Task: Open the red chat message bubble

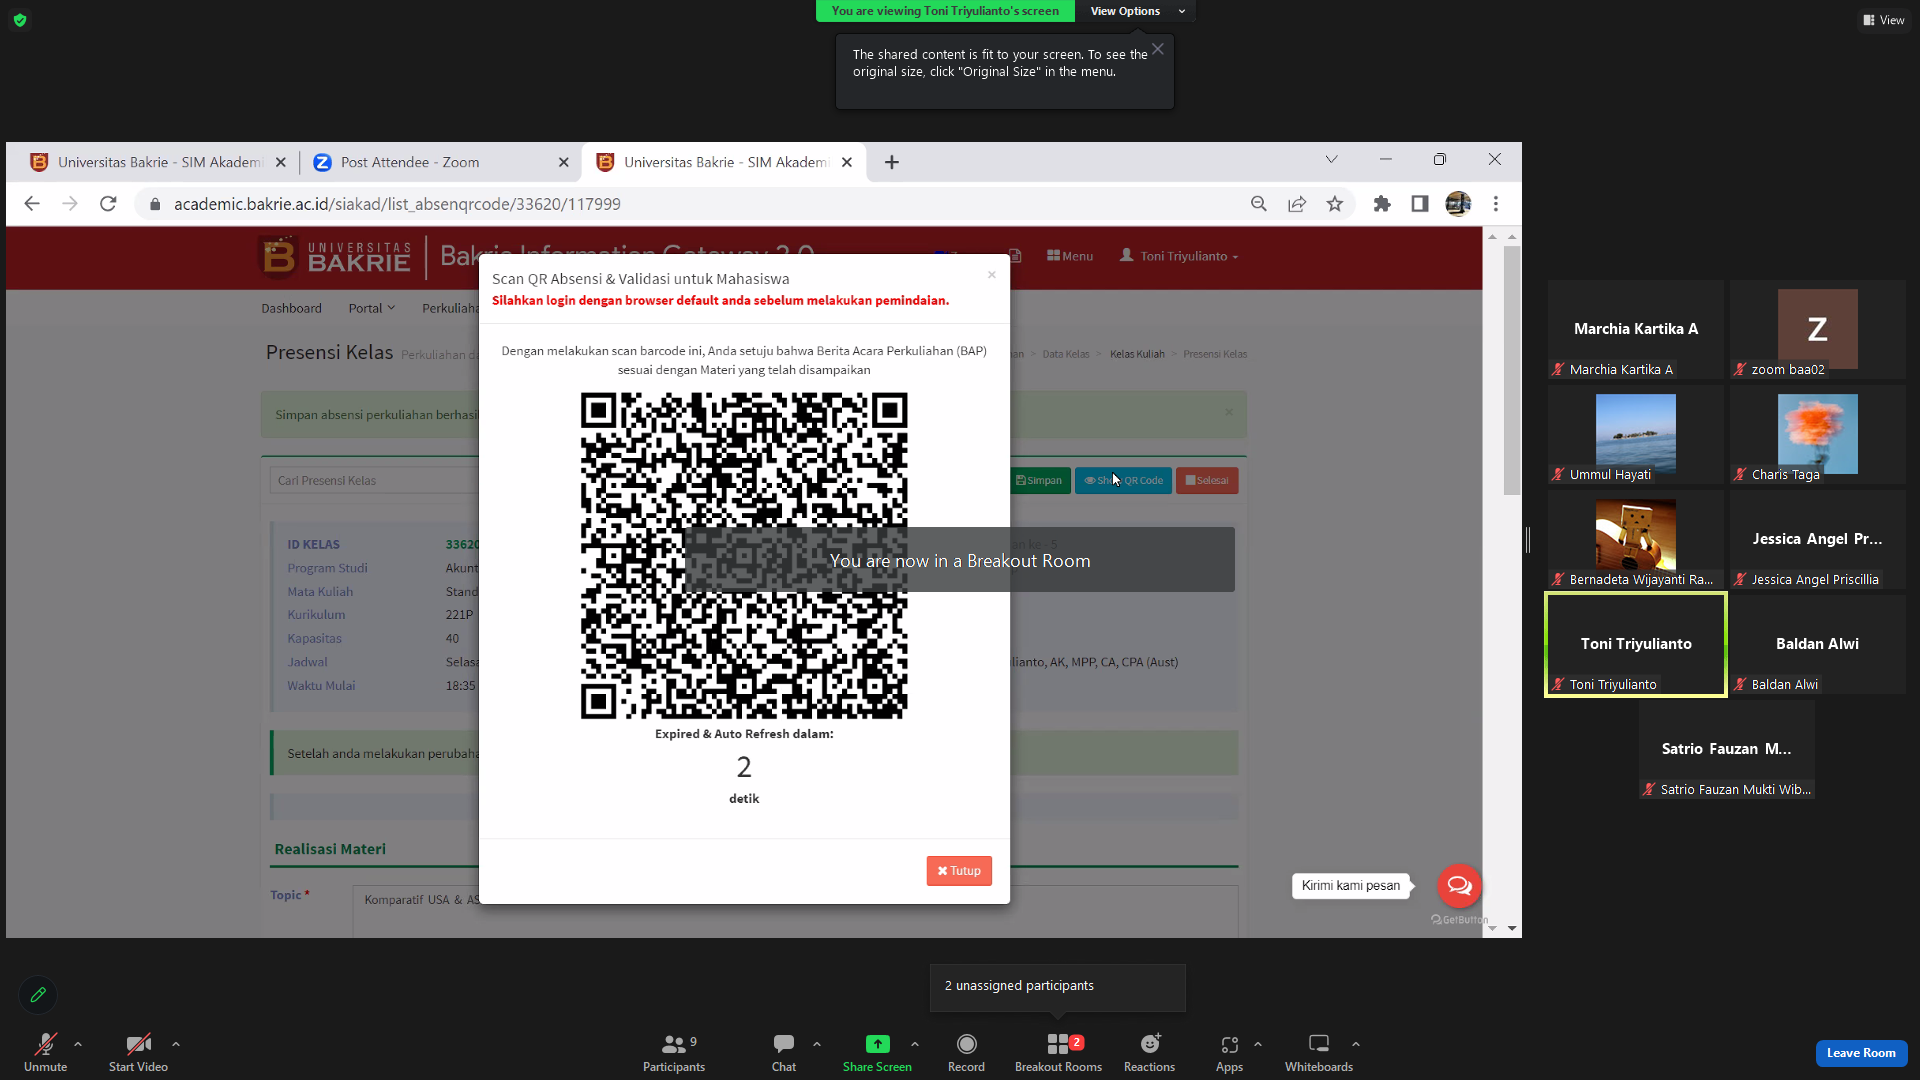Action: point(1459,885)
